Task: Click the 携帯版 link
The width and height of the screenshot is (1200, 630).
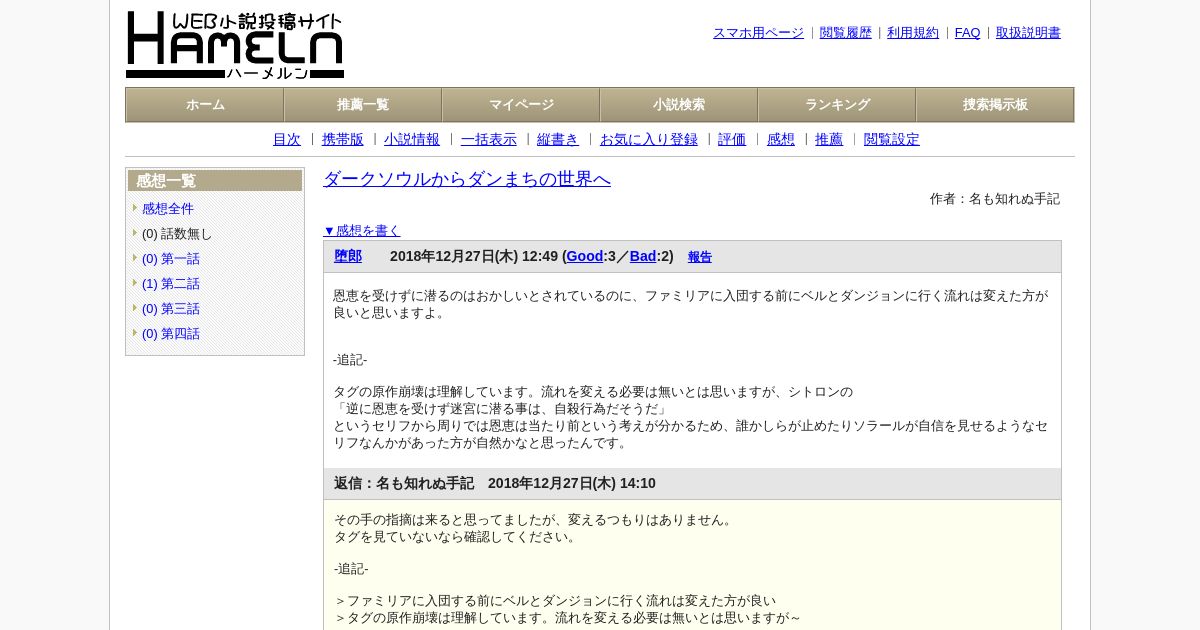Action: [x=343, y=140]
